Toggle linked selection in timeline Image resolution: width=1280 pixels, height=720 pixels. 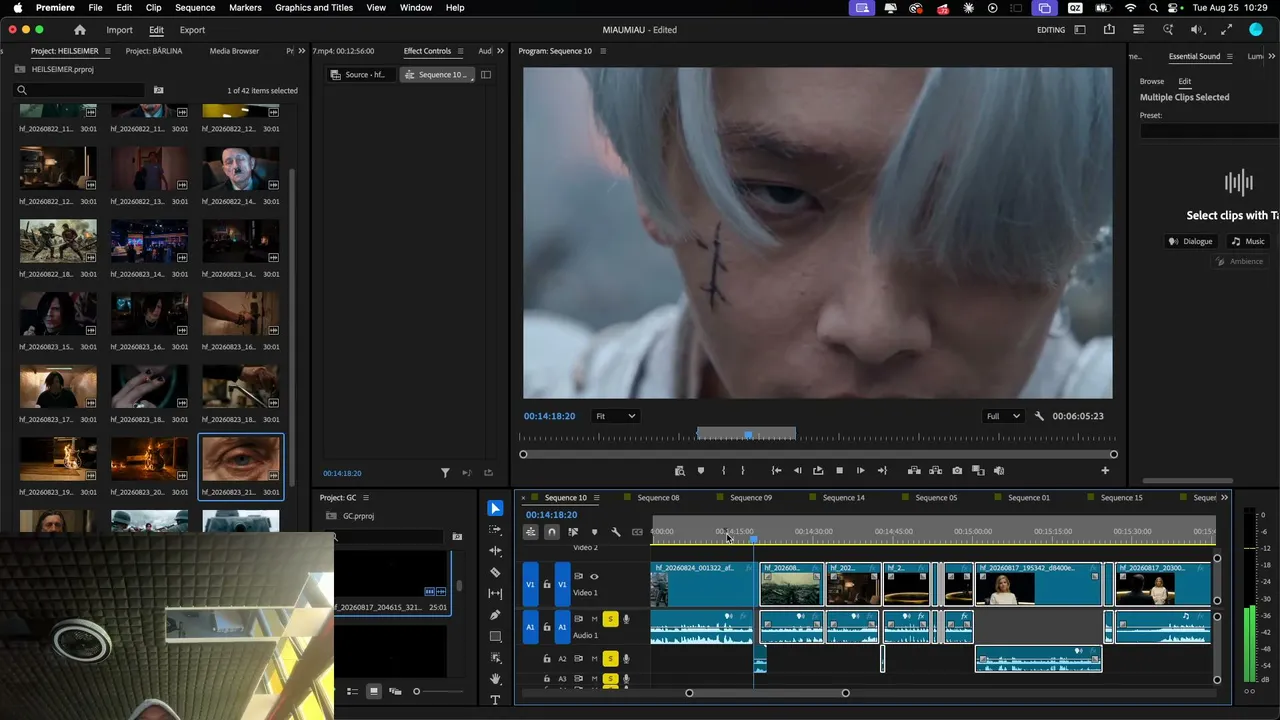coord(573,532)
